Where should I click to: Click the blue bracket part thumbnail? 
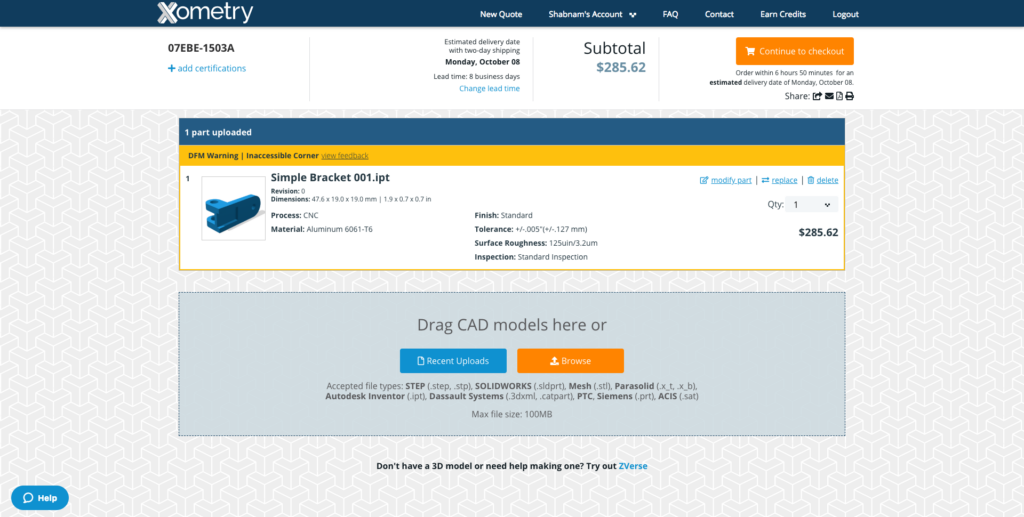(x=233, y=208)
